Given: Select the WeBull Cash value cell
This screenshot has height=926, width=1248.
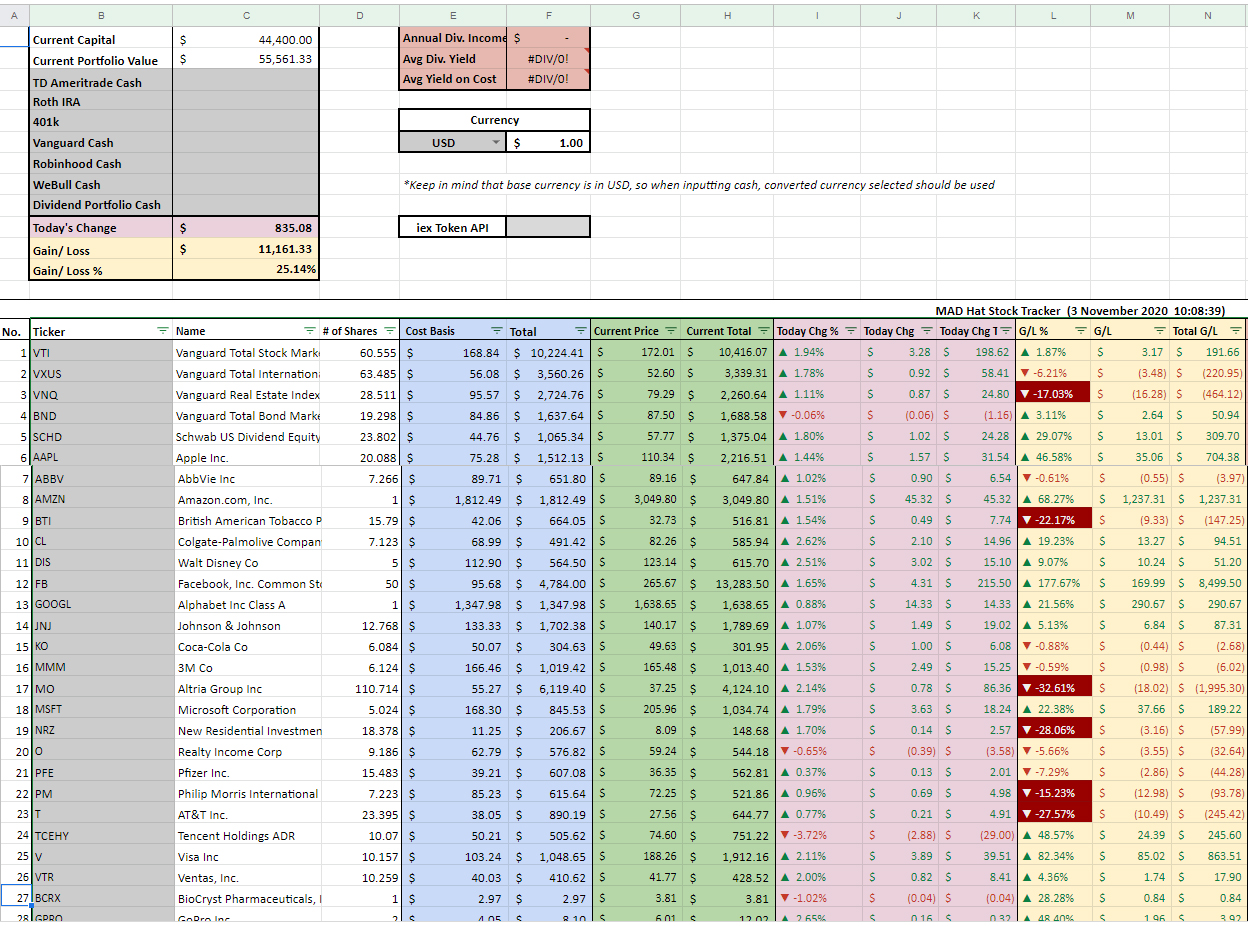Looking at the screenshot, I should coord(246,184).
